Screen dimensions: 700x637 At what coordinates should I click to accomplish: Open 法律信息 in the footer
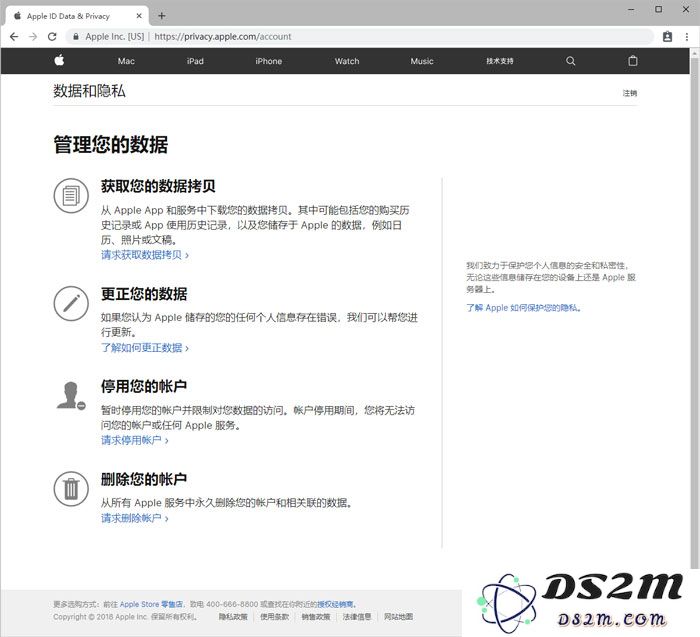click(x=357, y=616)
